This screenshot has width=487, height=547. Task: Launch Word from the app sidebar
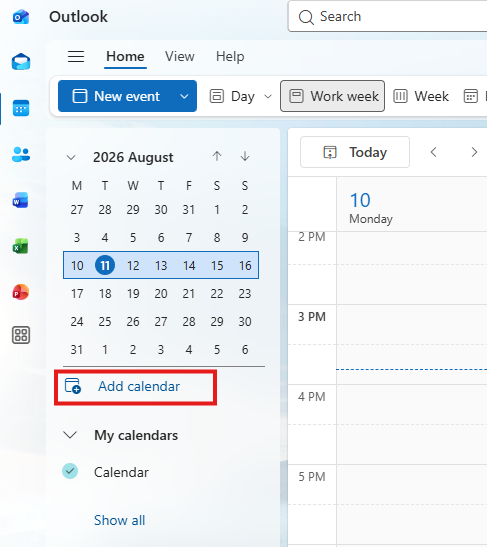(21, 200)
